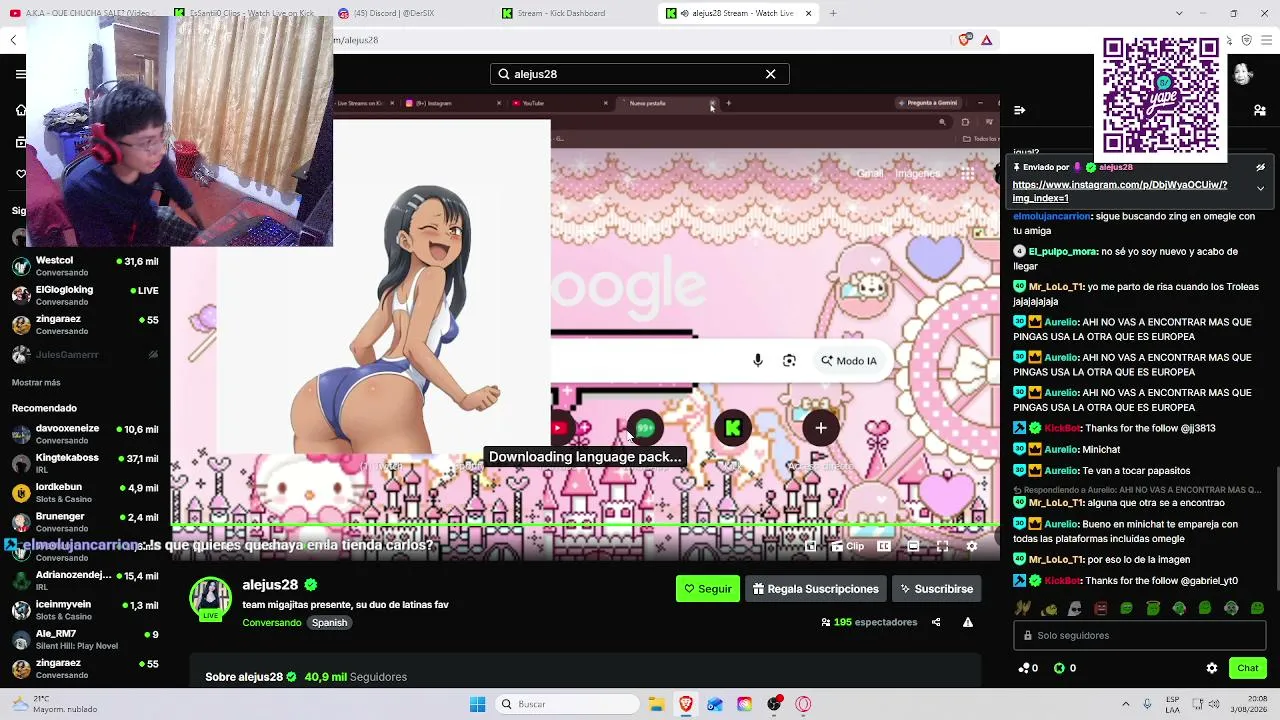Open iceinmyvein's recommended channel
This screenshot has height=720, width=1280.
pyautogui.click(x=85, y=610)
